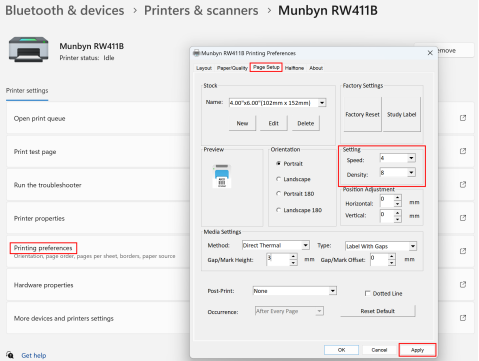
Task: Select the Landscape orientation option
Action: [x=278, y=179]
